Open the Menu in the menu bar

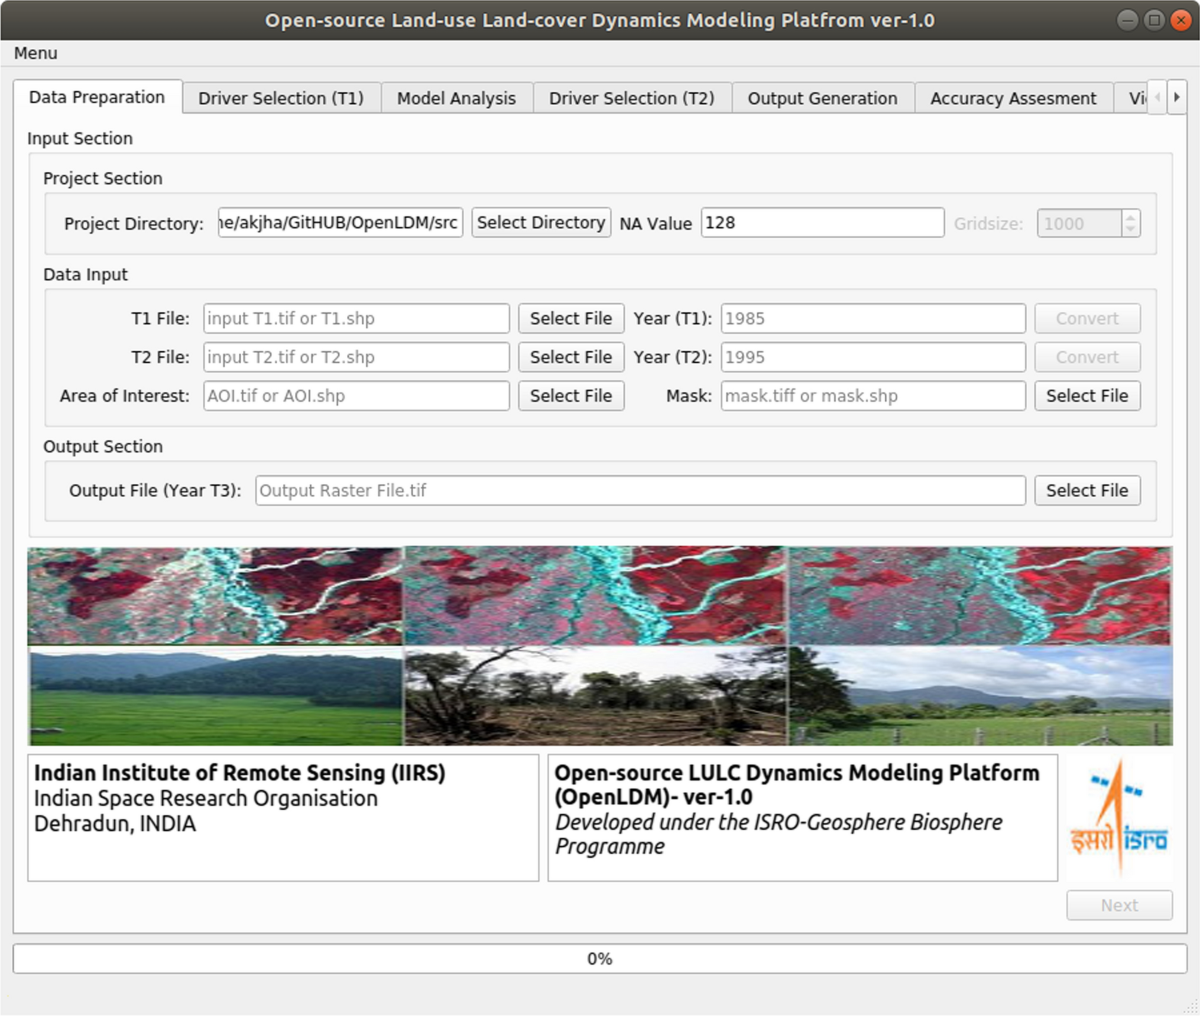pos(36,53)
